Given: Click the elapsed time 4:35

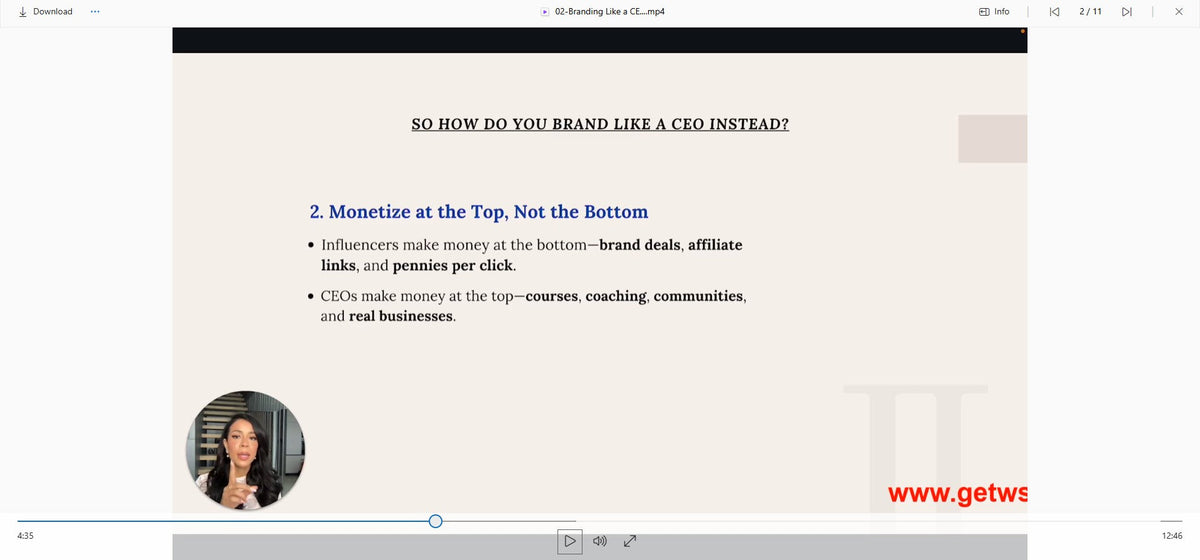Looking at the screenshot, I should tap(26, 536).
